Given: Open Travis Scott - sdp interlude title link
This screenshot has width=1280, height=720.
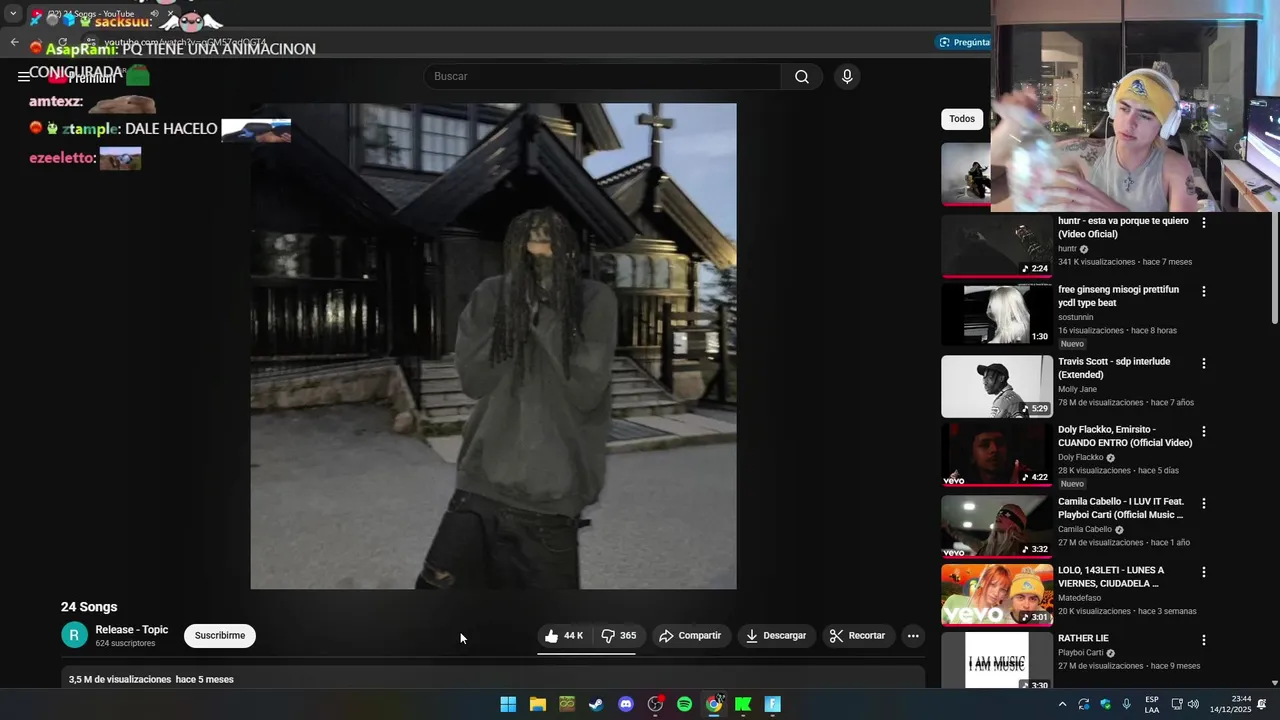Looking at the screenshot, I should click(x=1114, y=368).
